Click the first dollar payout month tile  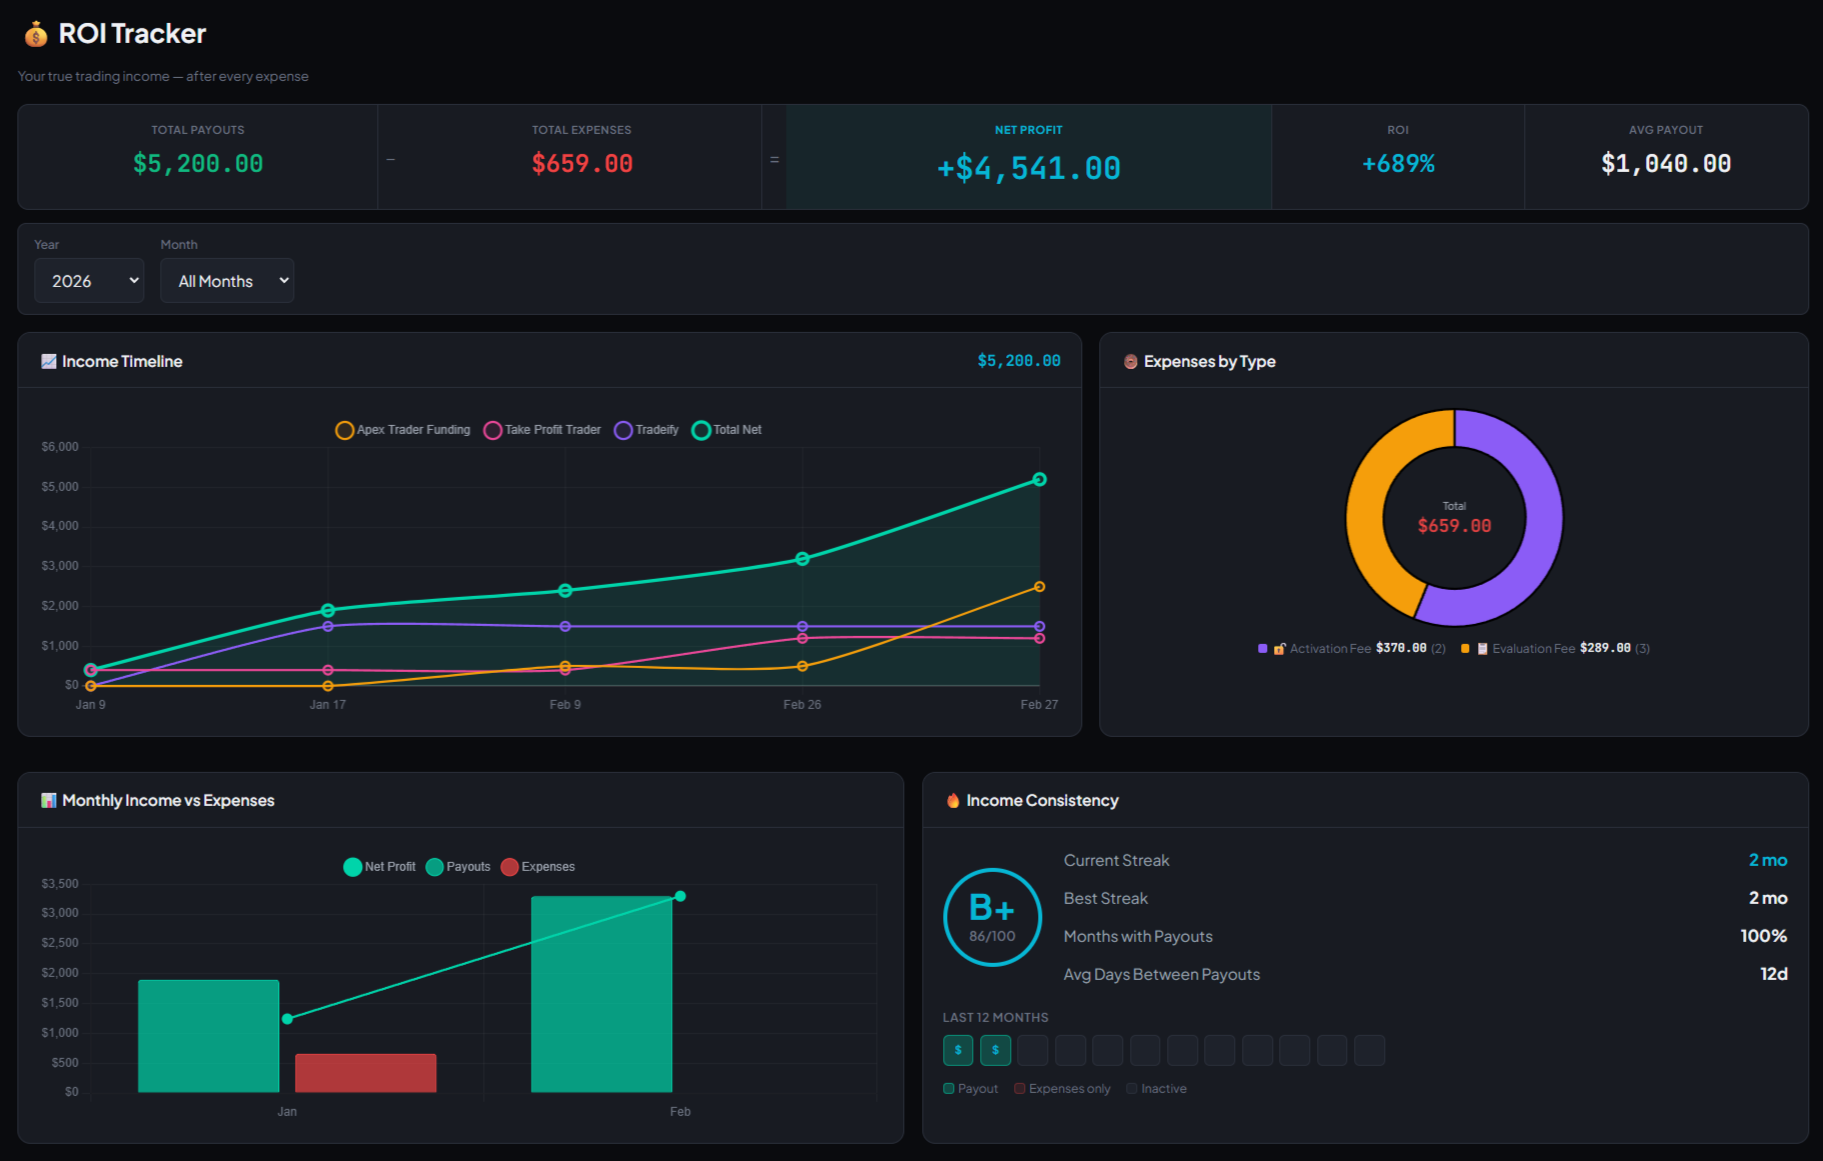point(957,1050)
